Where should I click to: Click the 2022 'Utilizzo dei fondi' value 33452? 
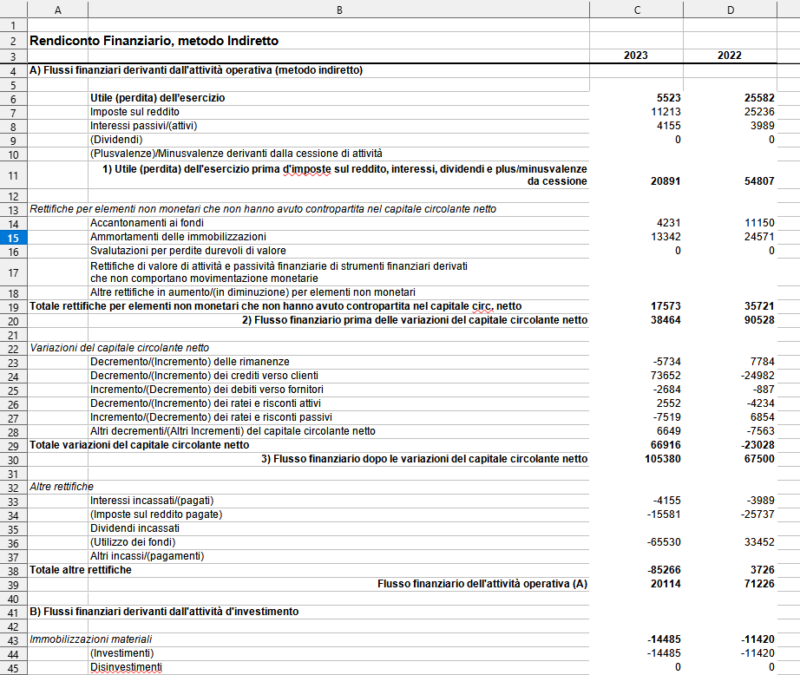click(x=756, y=542)
